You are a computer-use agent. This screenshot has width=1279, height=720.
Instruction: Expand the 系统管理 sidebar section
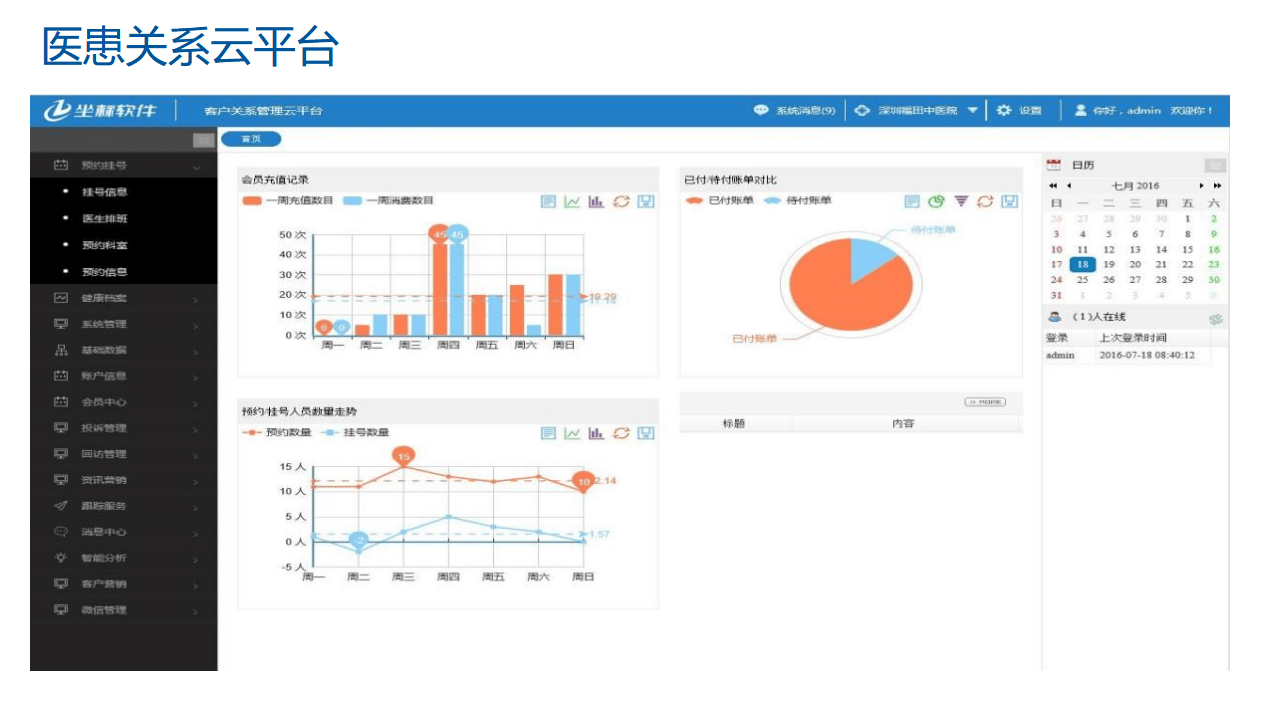point(124,324)
